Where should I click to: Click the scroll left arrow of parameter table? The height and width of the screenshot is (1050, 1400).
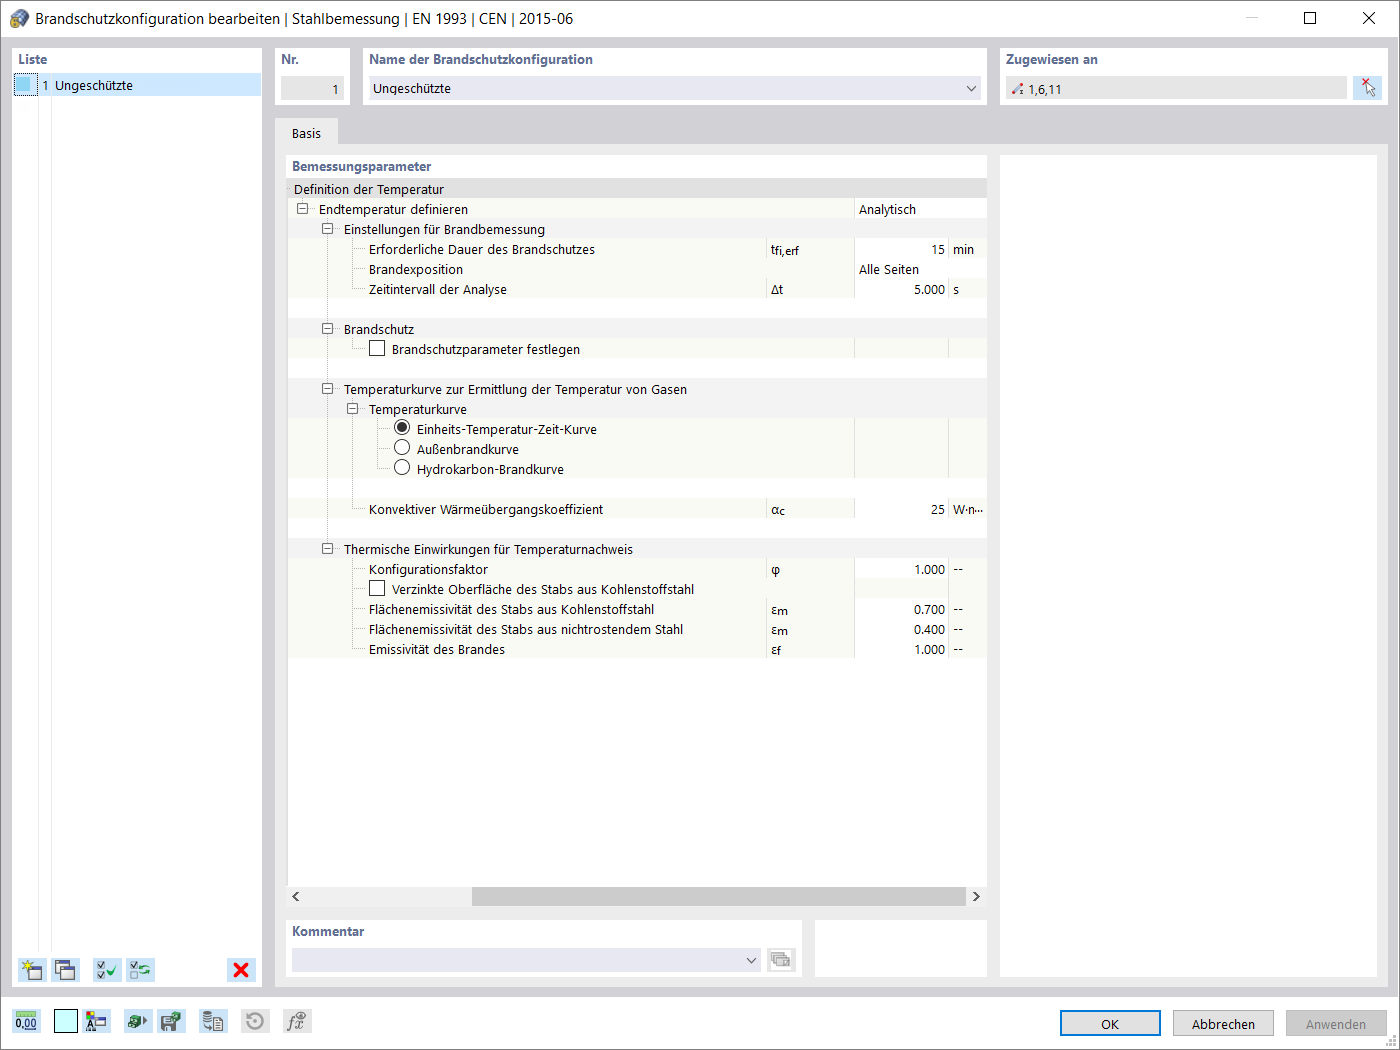(296, 896)
